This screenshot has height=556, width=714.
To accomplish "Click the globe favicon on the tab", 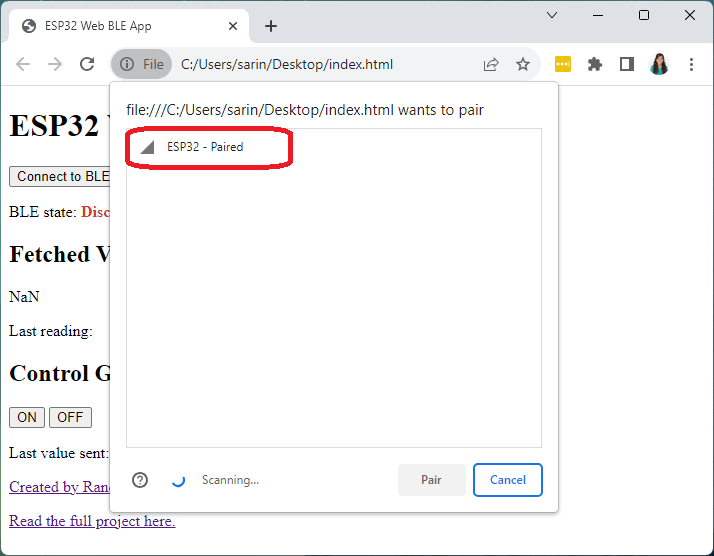I will [x=29, y=26].
